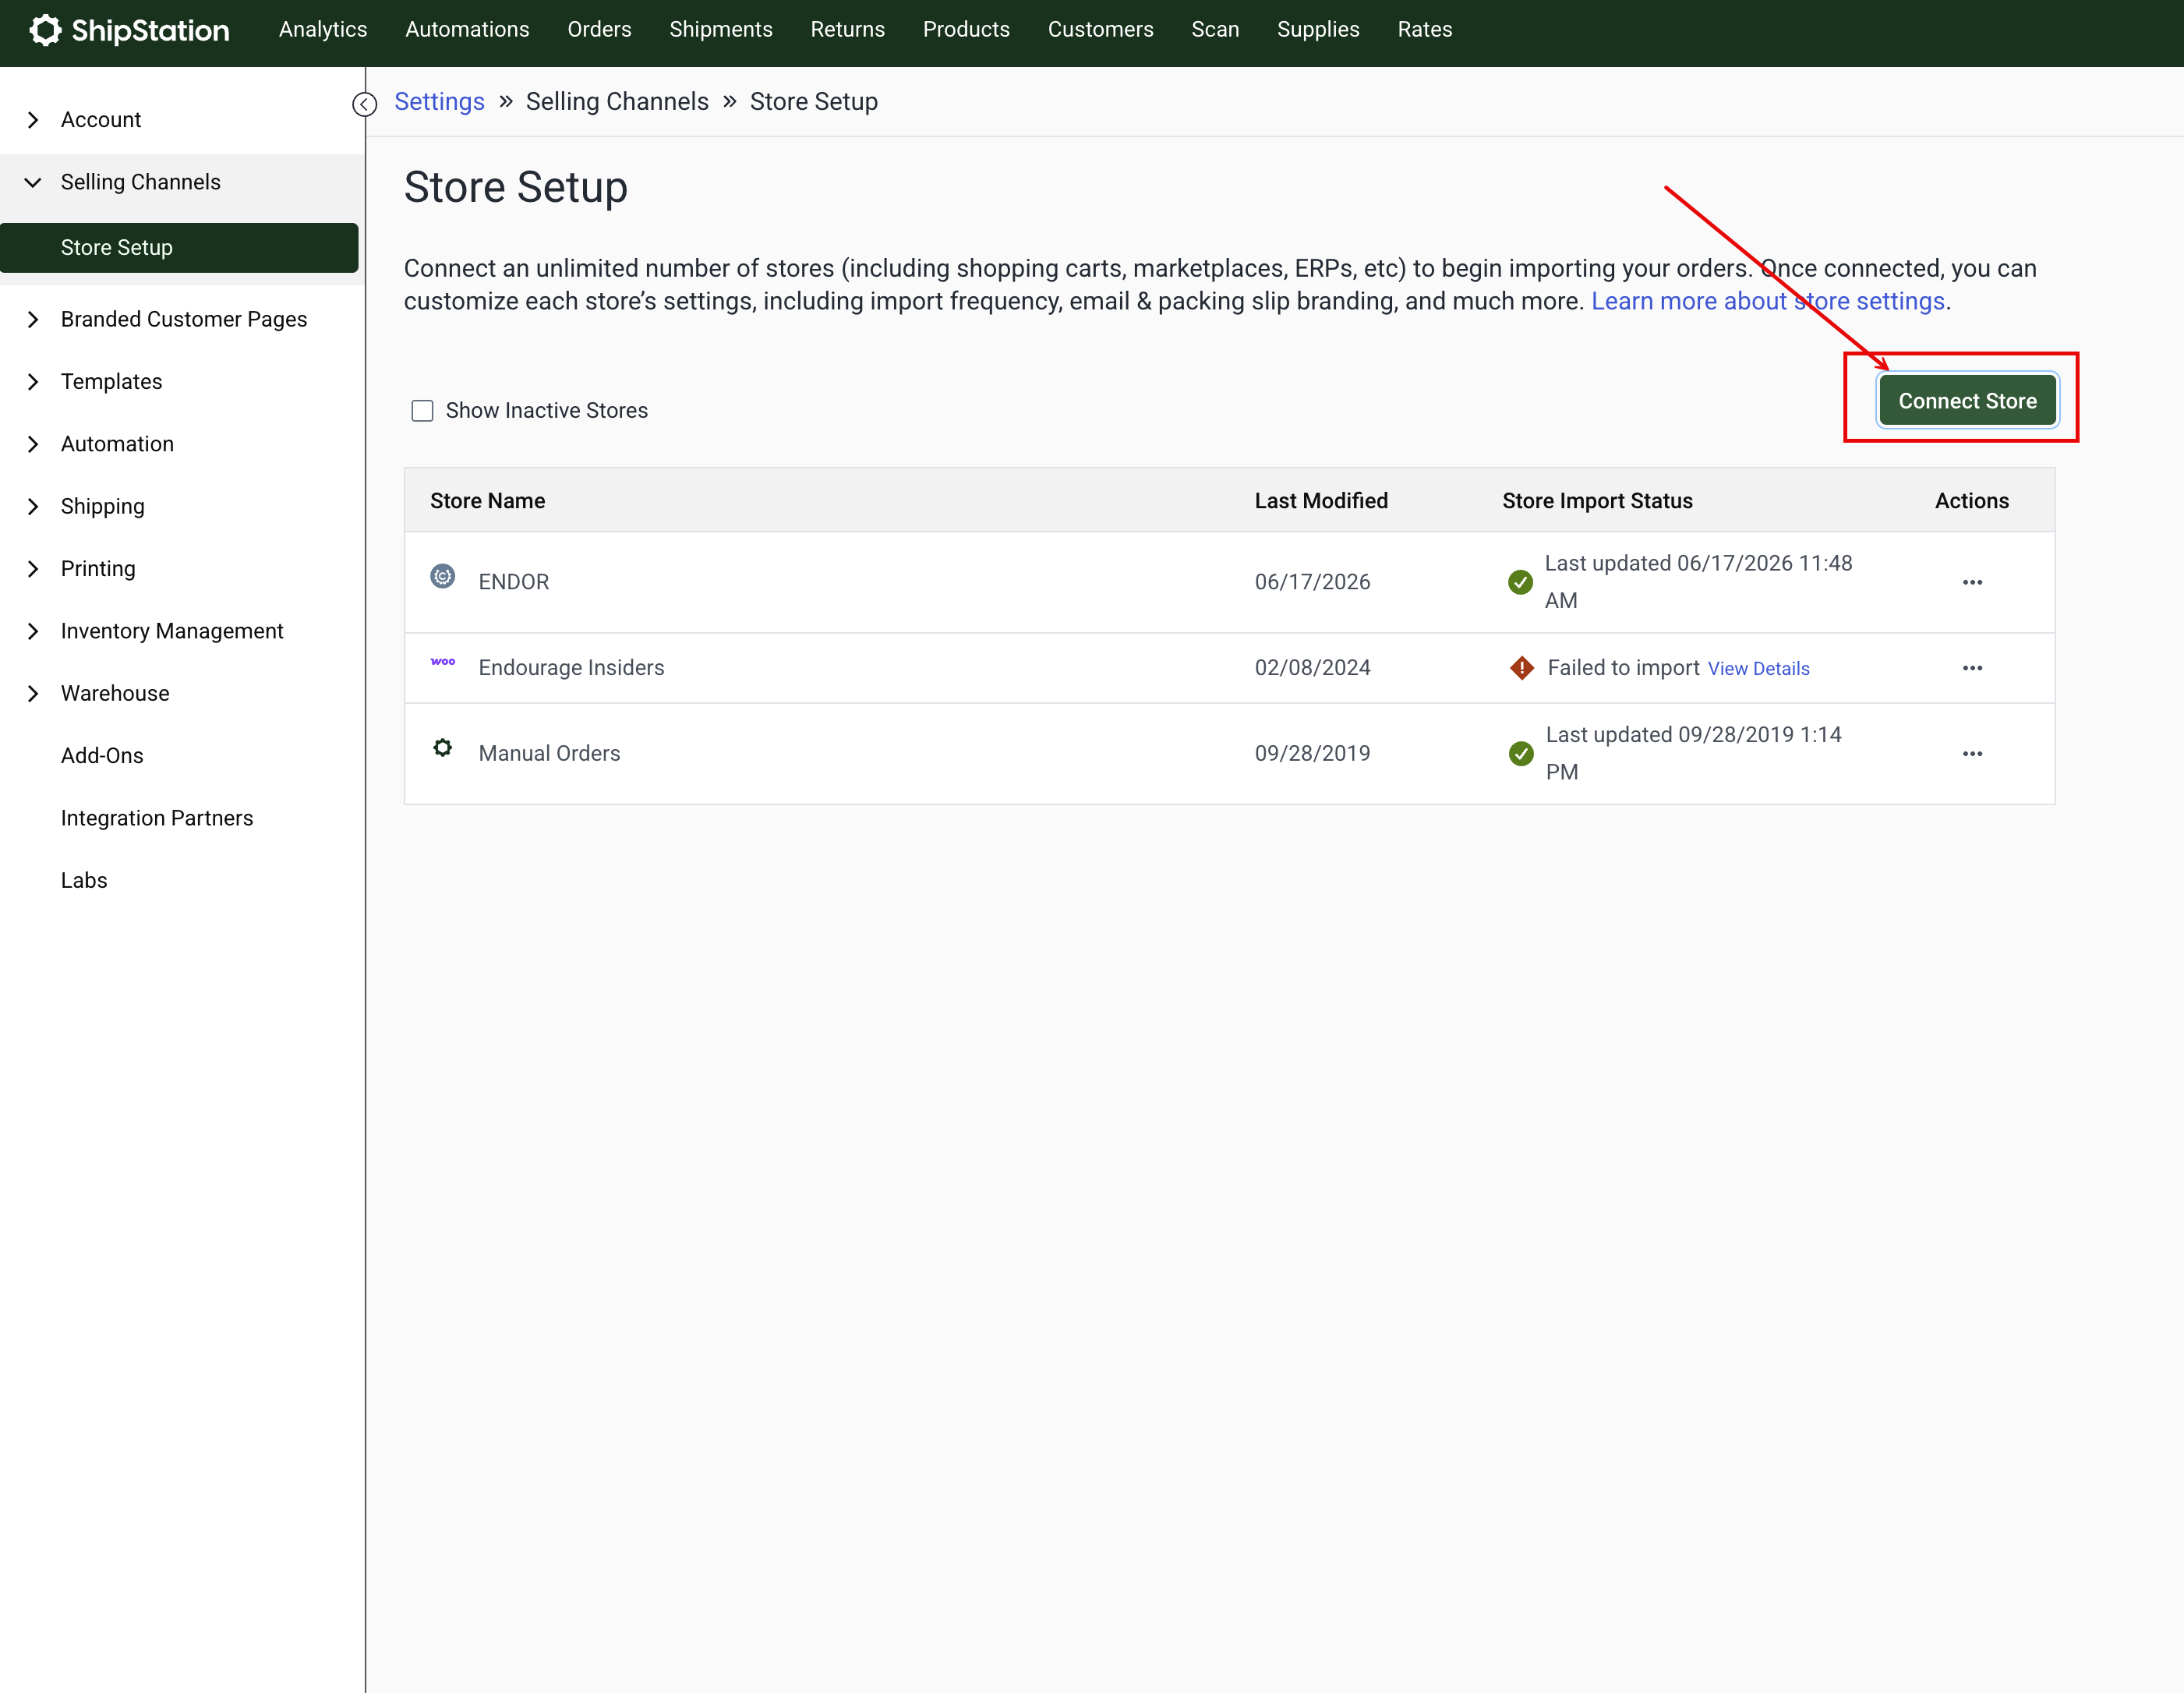Open the actions menu for Endourage Insiders
Screen dimensions: 2184x1693
point(1972,668)
